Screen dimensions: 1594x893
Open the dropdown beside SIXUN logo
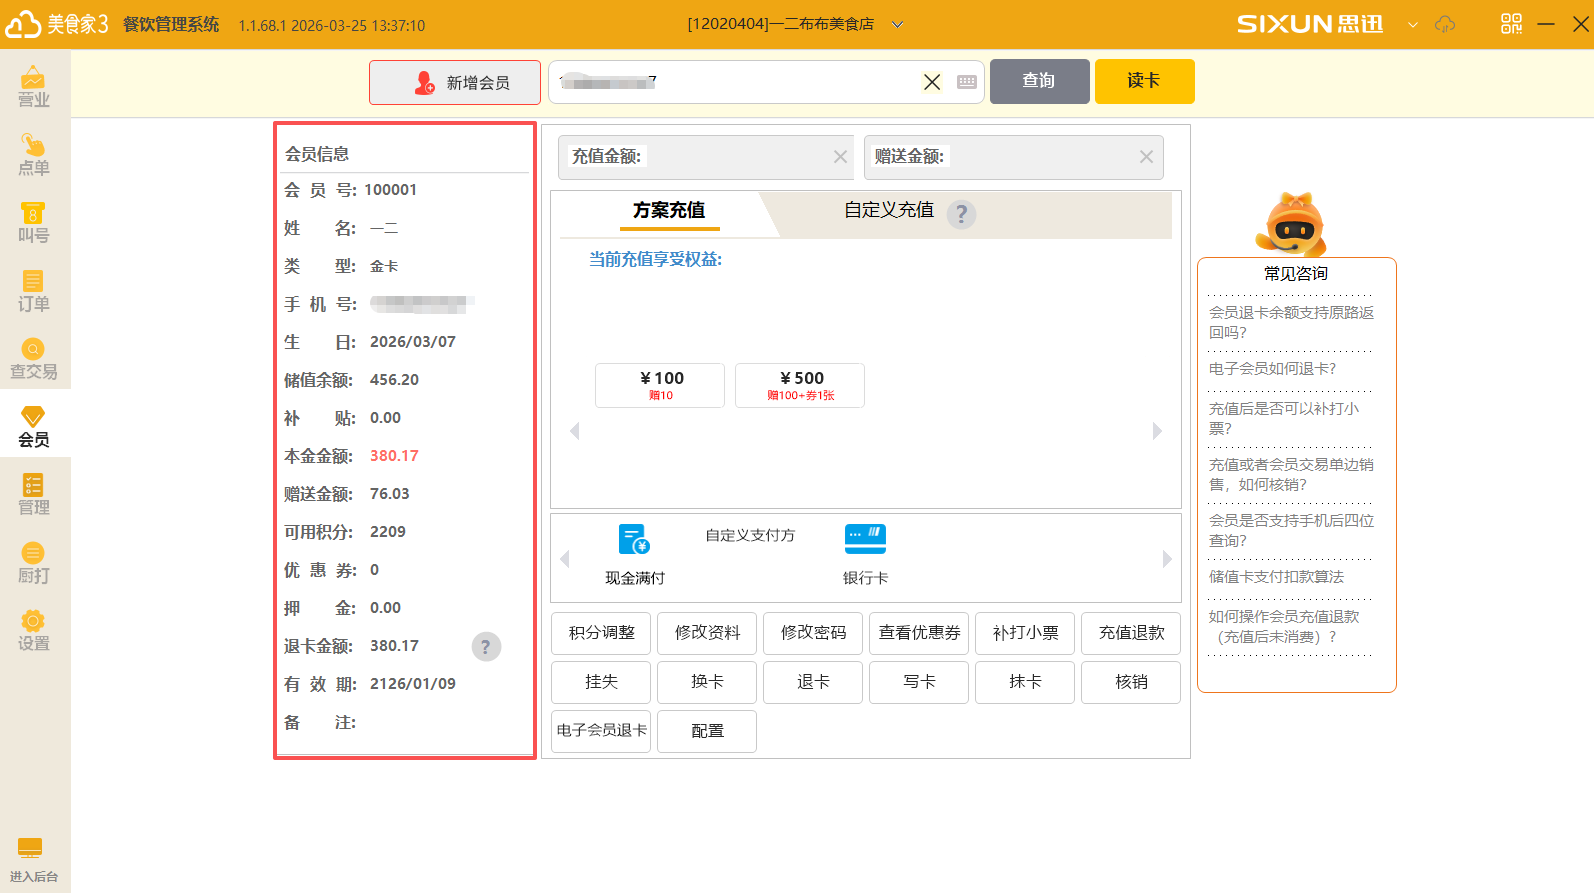1412,24
